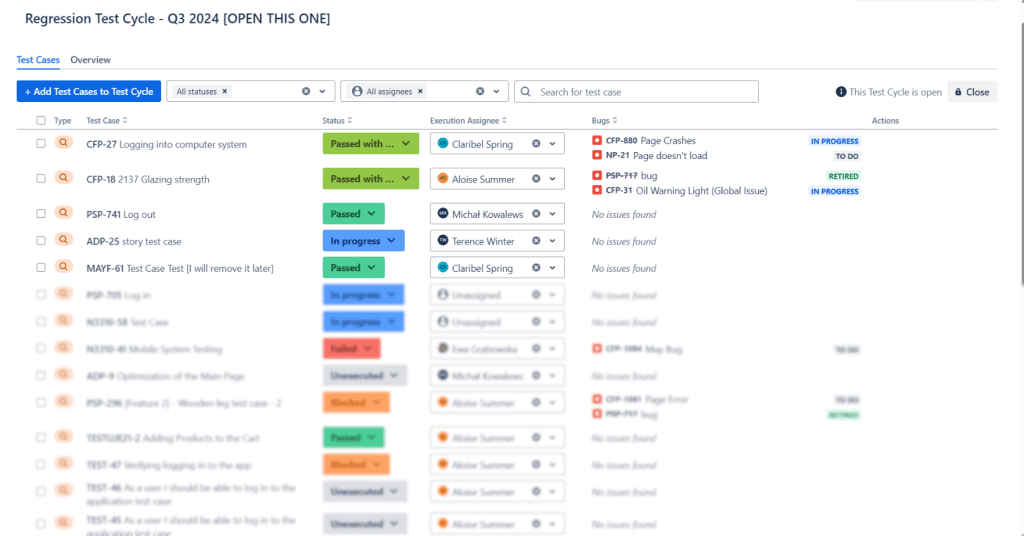The image size is (1024, 536).
Task: Clear the All statuses filter field with its circle X
Action: pyautogui.click(x=306, y=91)
